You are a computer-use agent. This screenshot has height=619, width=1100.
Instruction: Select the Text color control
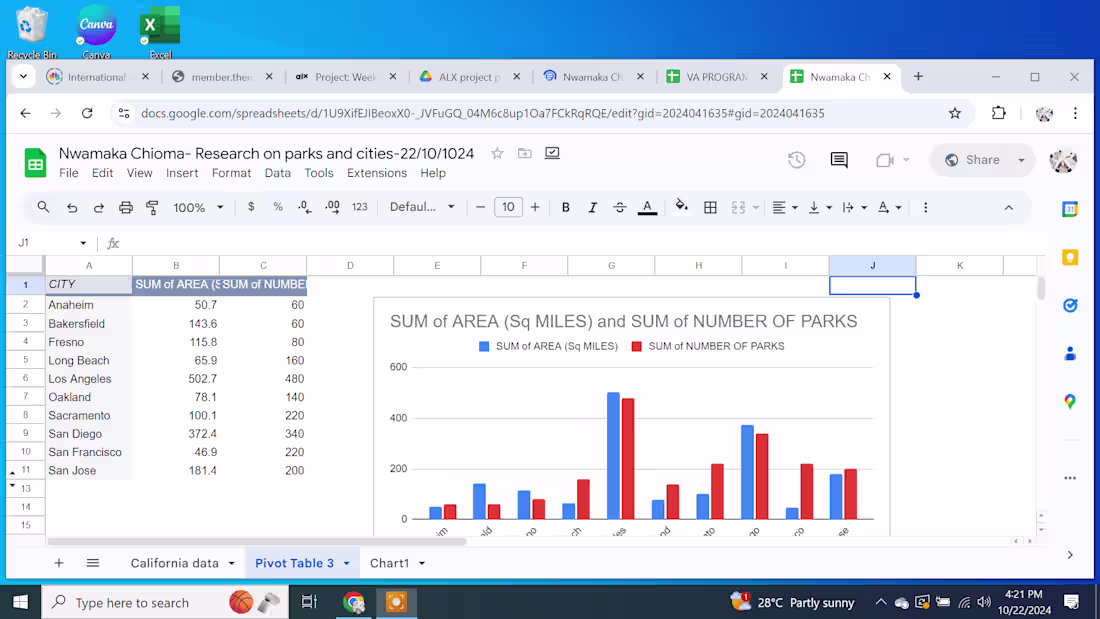[647, 207]
